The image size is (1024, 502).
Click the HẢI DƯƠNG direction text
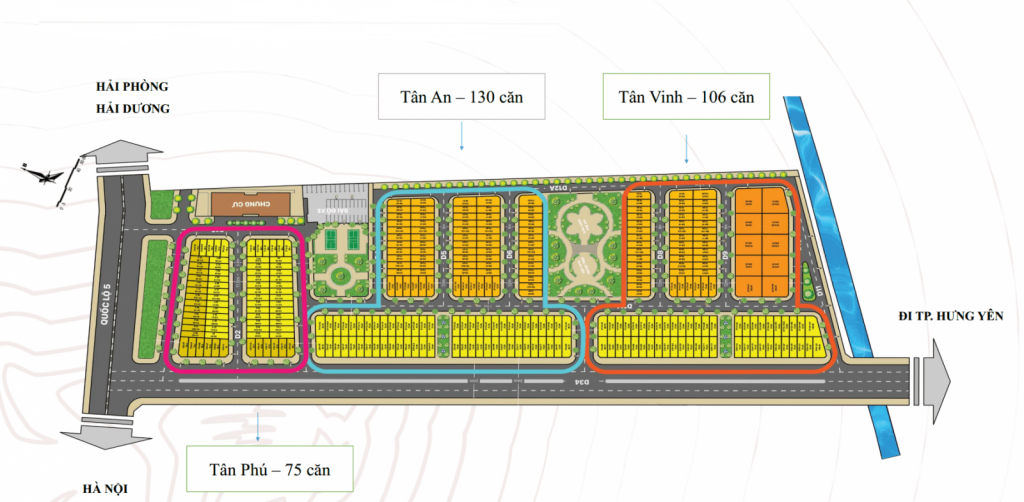(x=126, y=109)
